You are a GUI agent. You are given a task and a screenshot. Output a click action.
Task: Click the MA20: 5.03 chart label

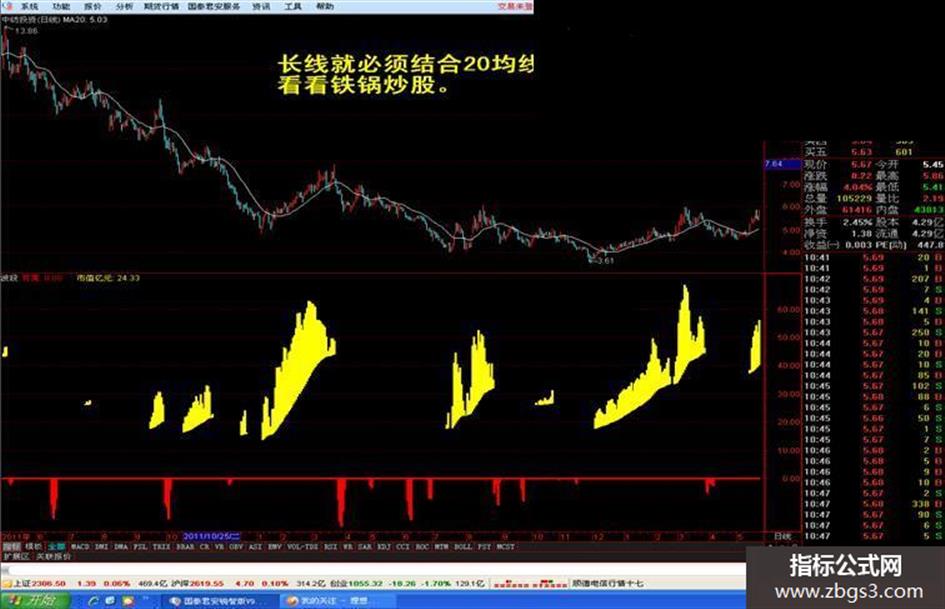pos(85,20)
